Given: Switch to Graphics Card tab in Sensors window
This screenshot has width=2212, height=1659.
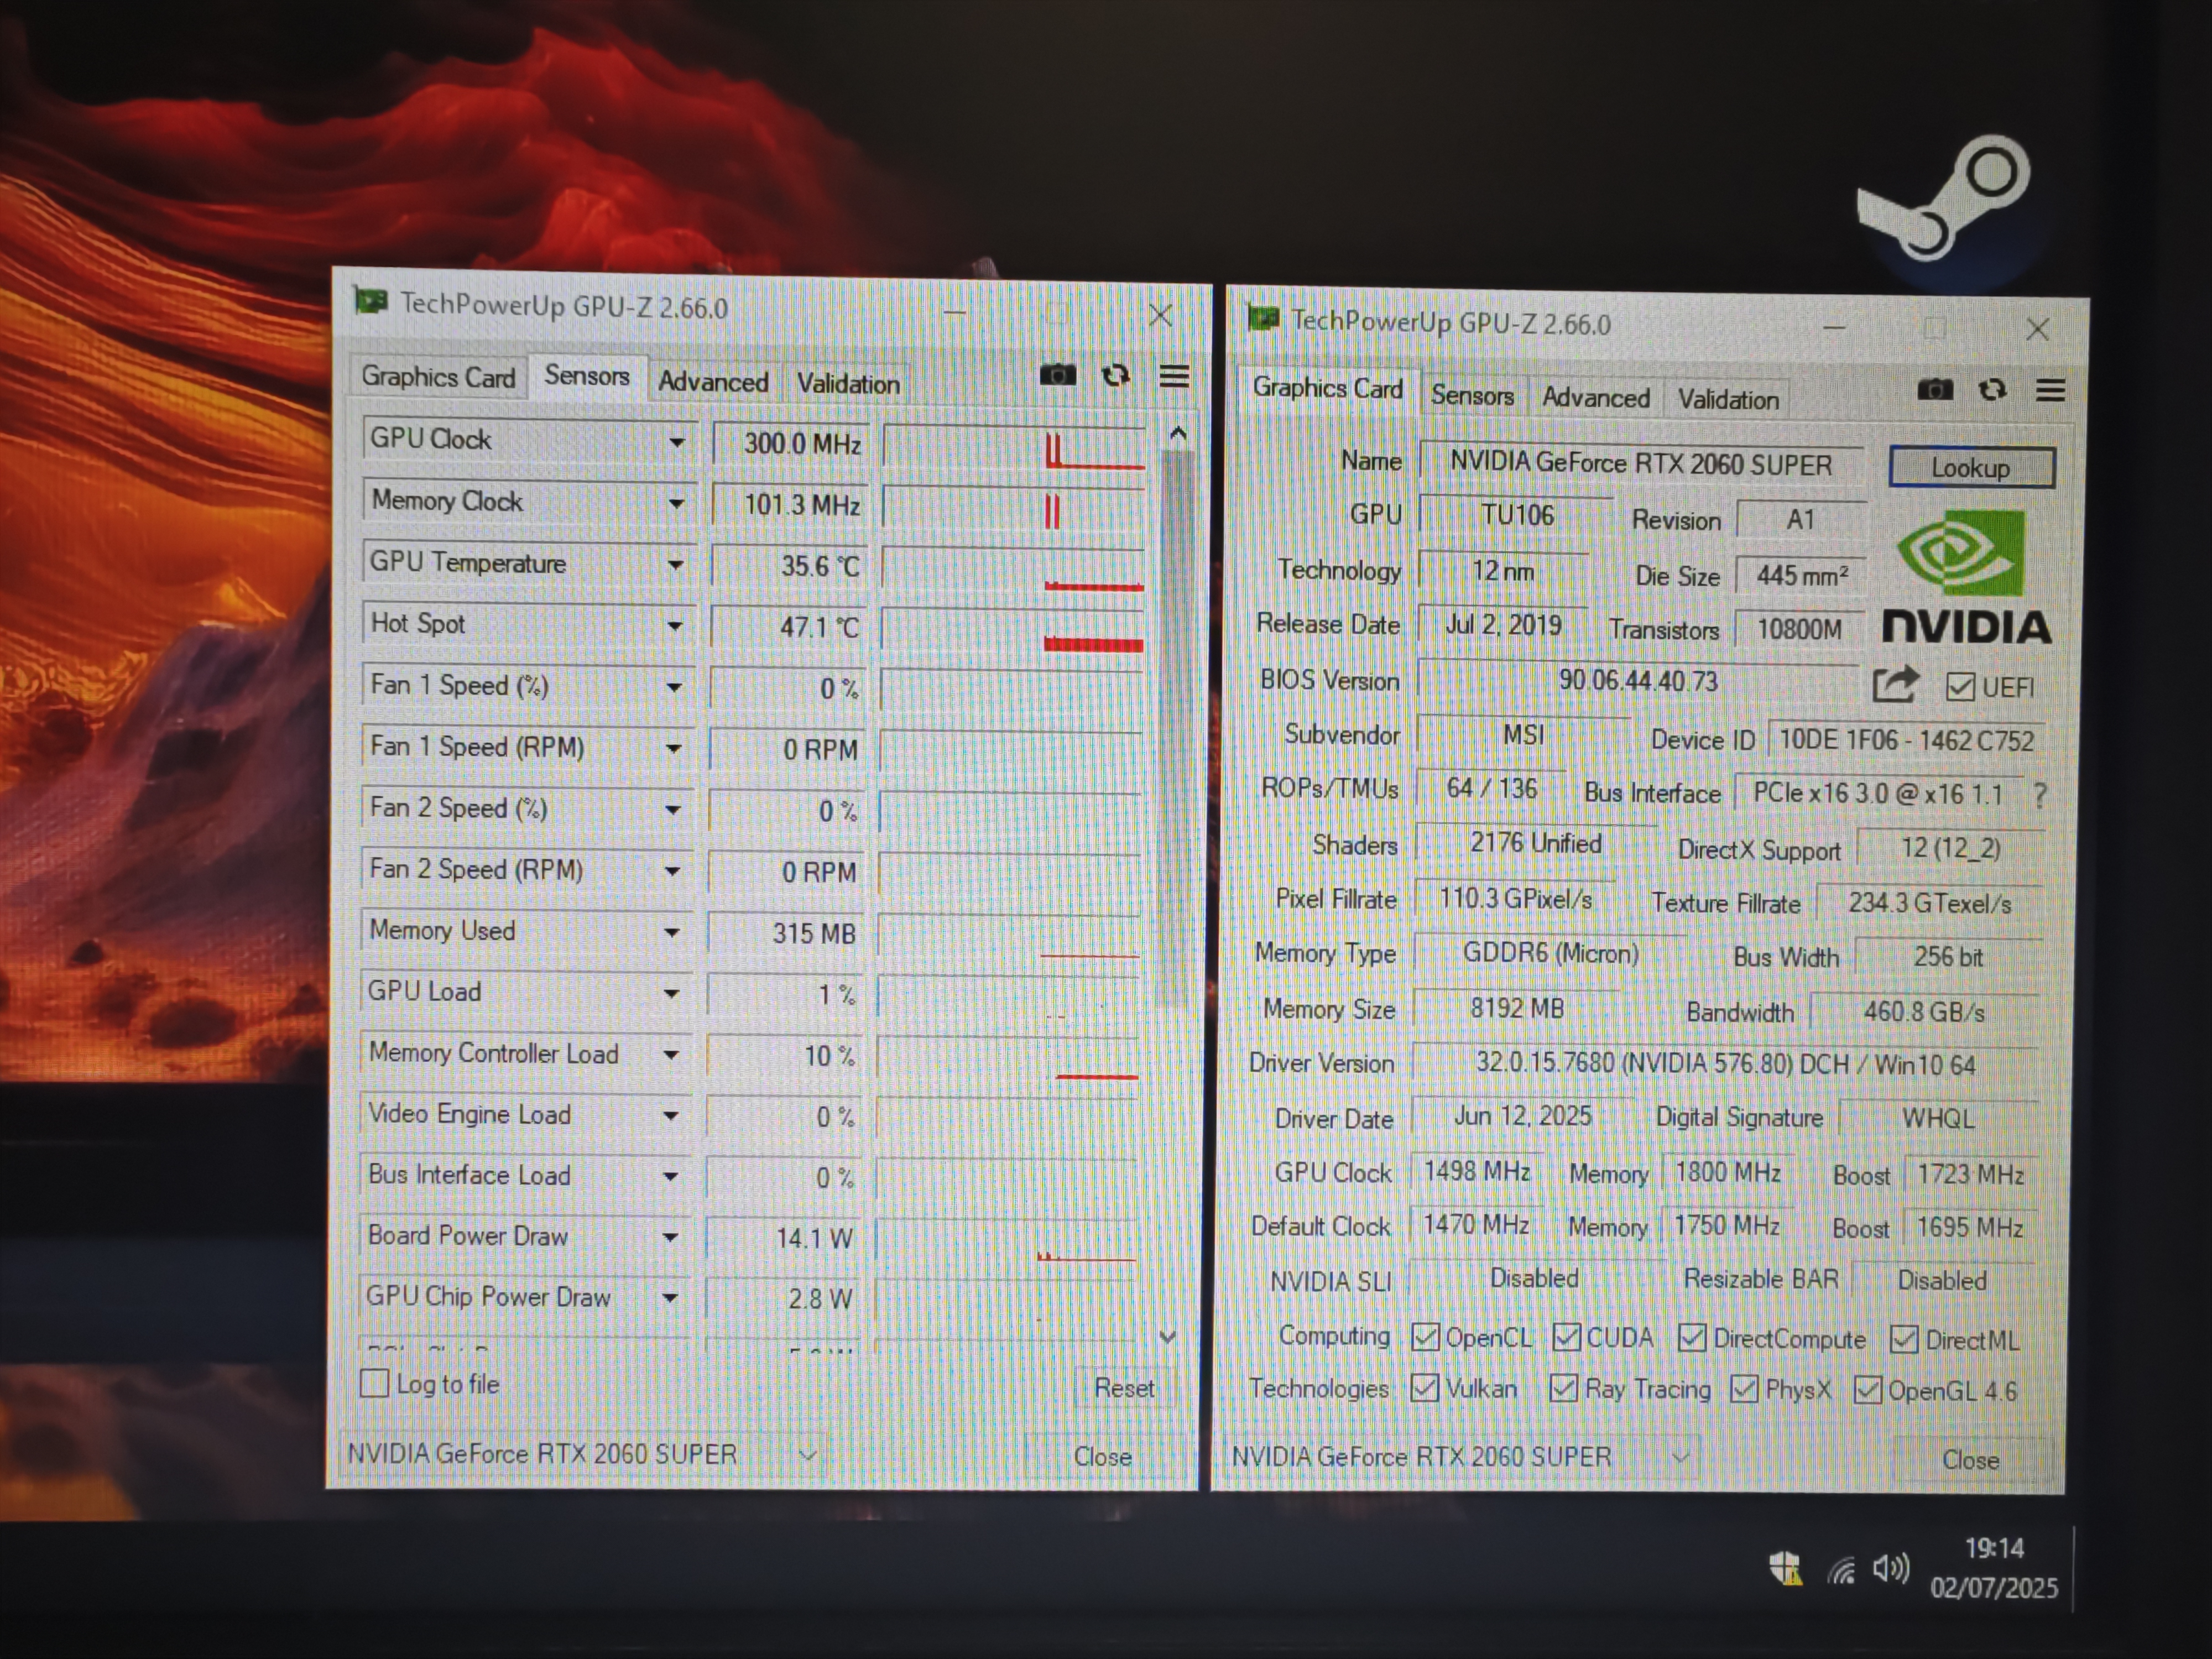Looking at the screenshot, I should (x=438, y=377).
